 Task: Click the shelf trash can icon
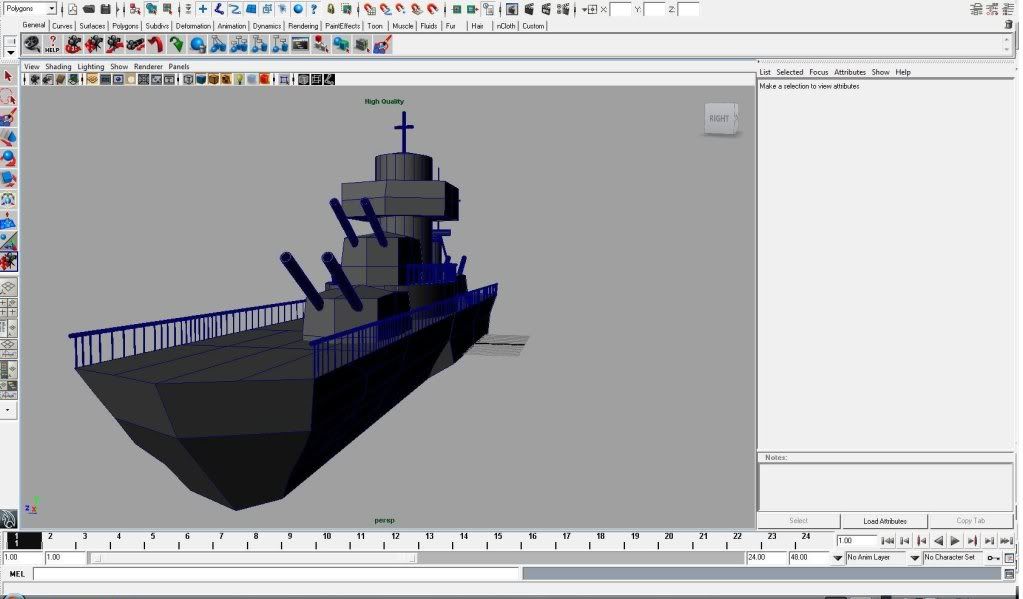pos(1009,25)
